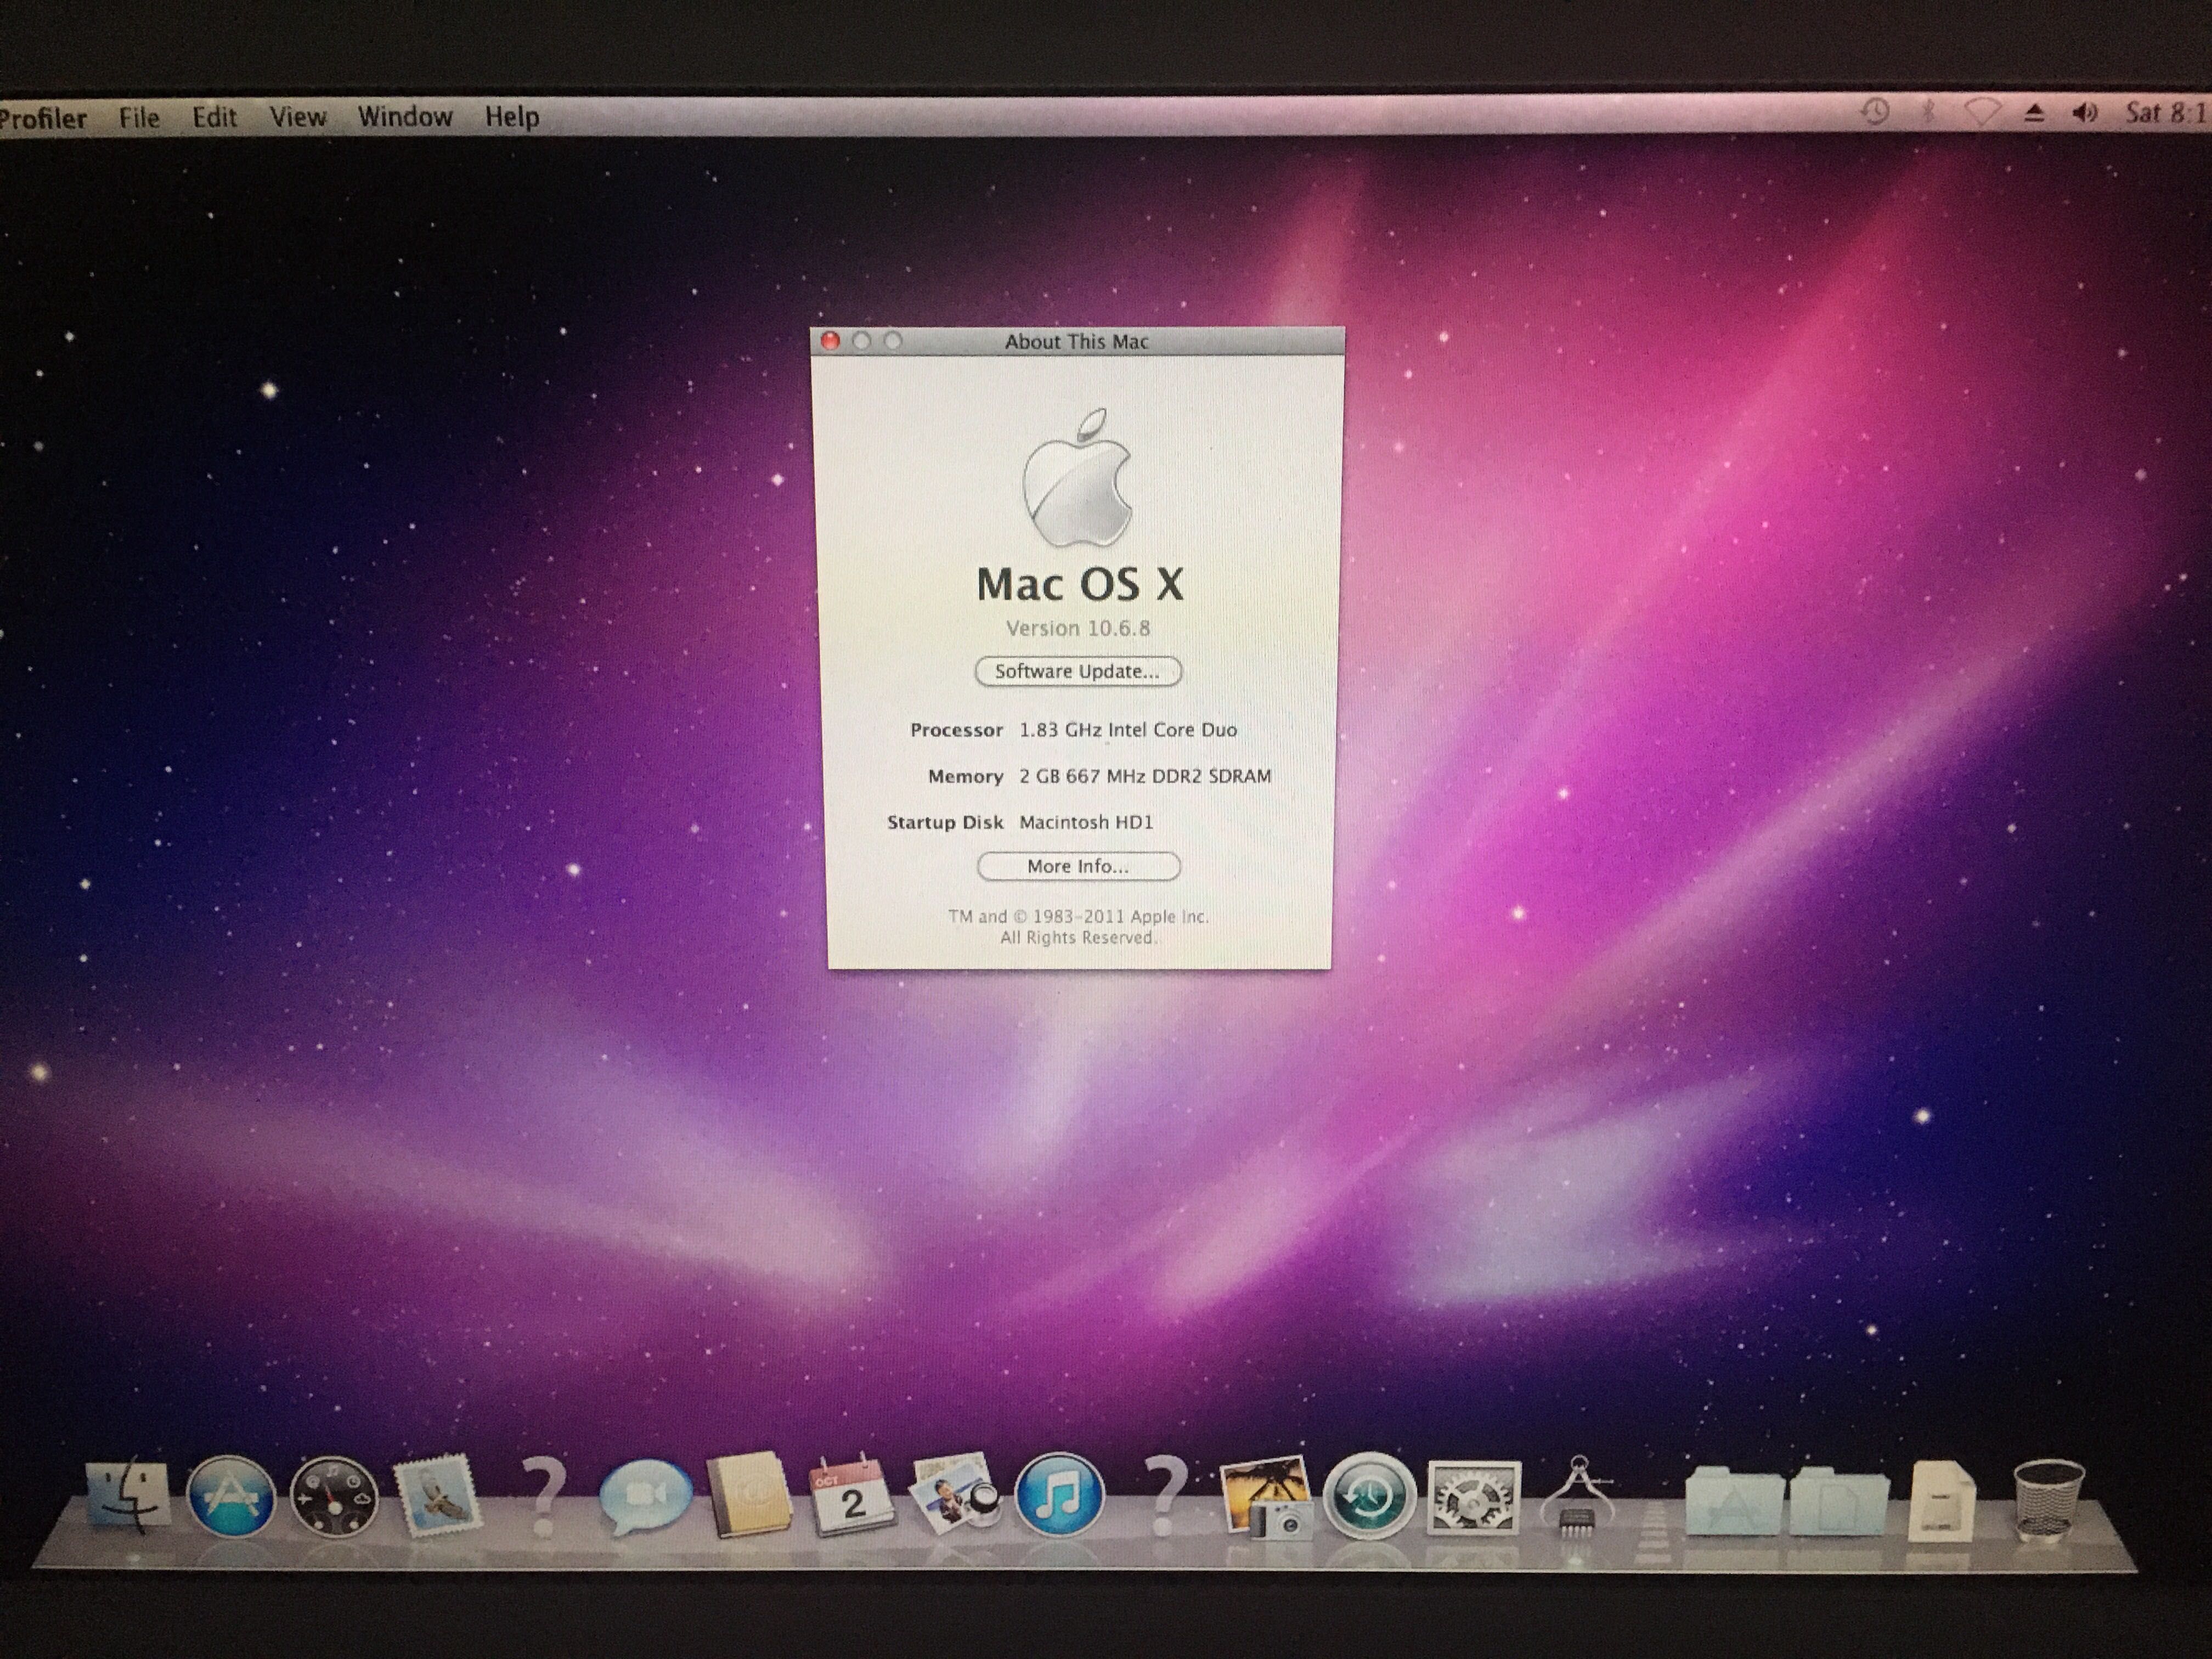Launch iPhoto from the dock
2212x1659 pixels.
pos(1267,1497)
